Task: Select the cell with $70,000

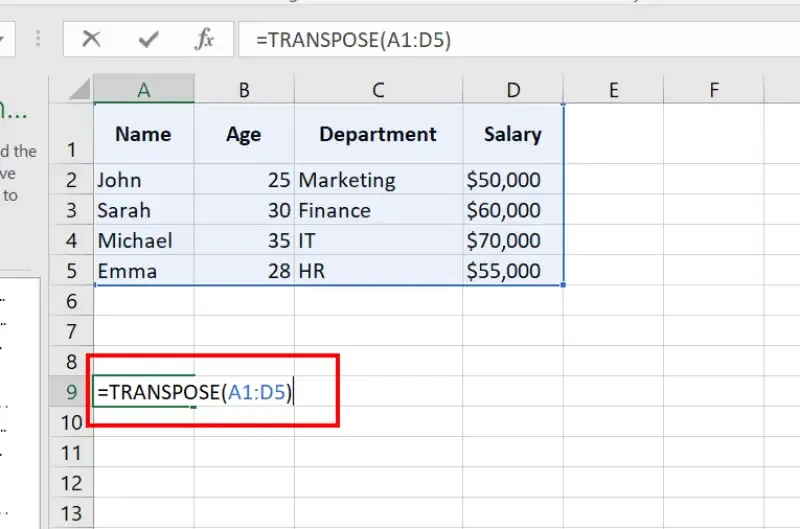Action: pos(513,240)
